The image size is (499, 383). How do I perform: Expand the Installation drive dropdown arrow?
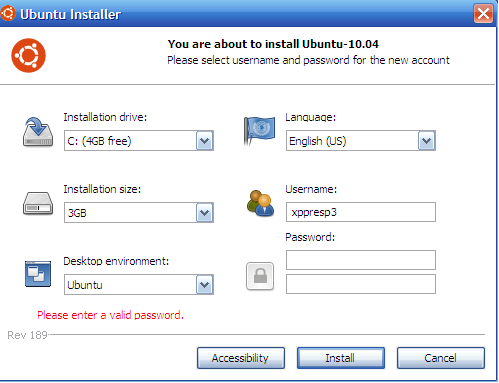[x=205, y=141]
